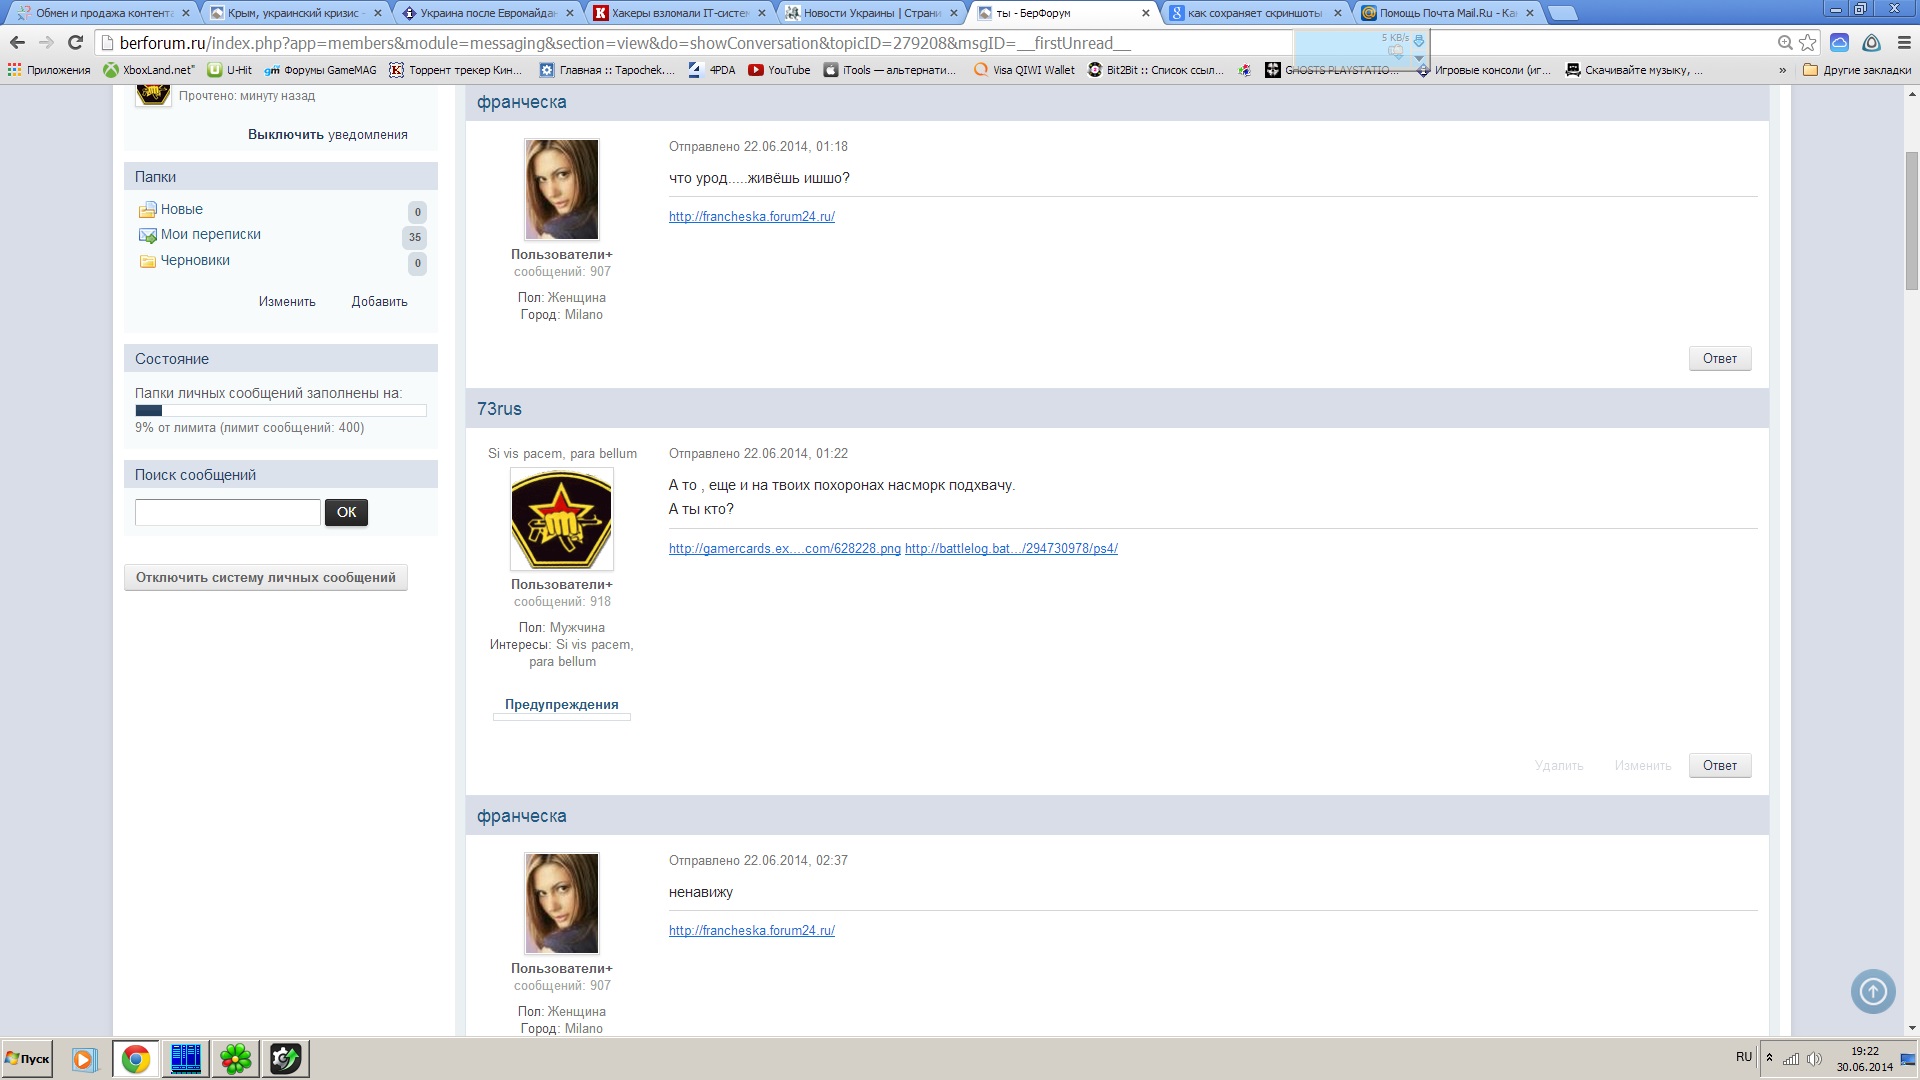Open YouTube bookmark in bookmarks bar
This screenshot has width=1920, height=1080.
coord(779,70)
